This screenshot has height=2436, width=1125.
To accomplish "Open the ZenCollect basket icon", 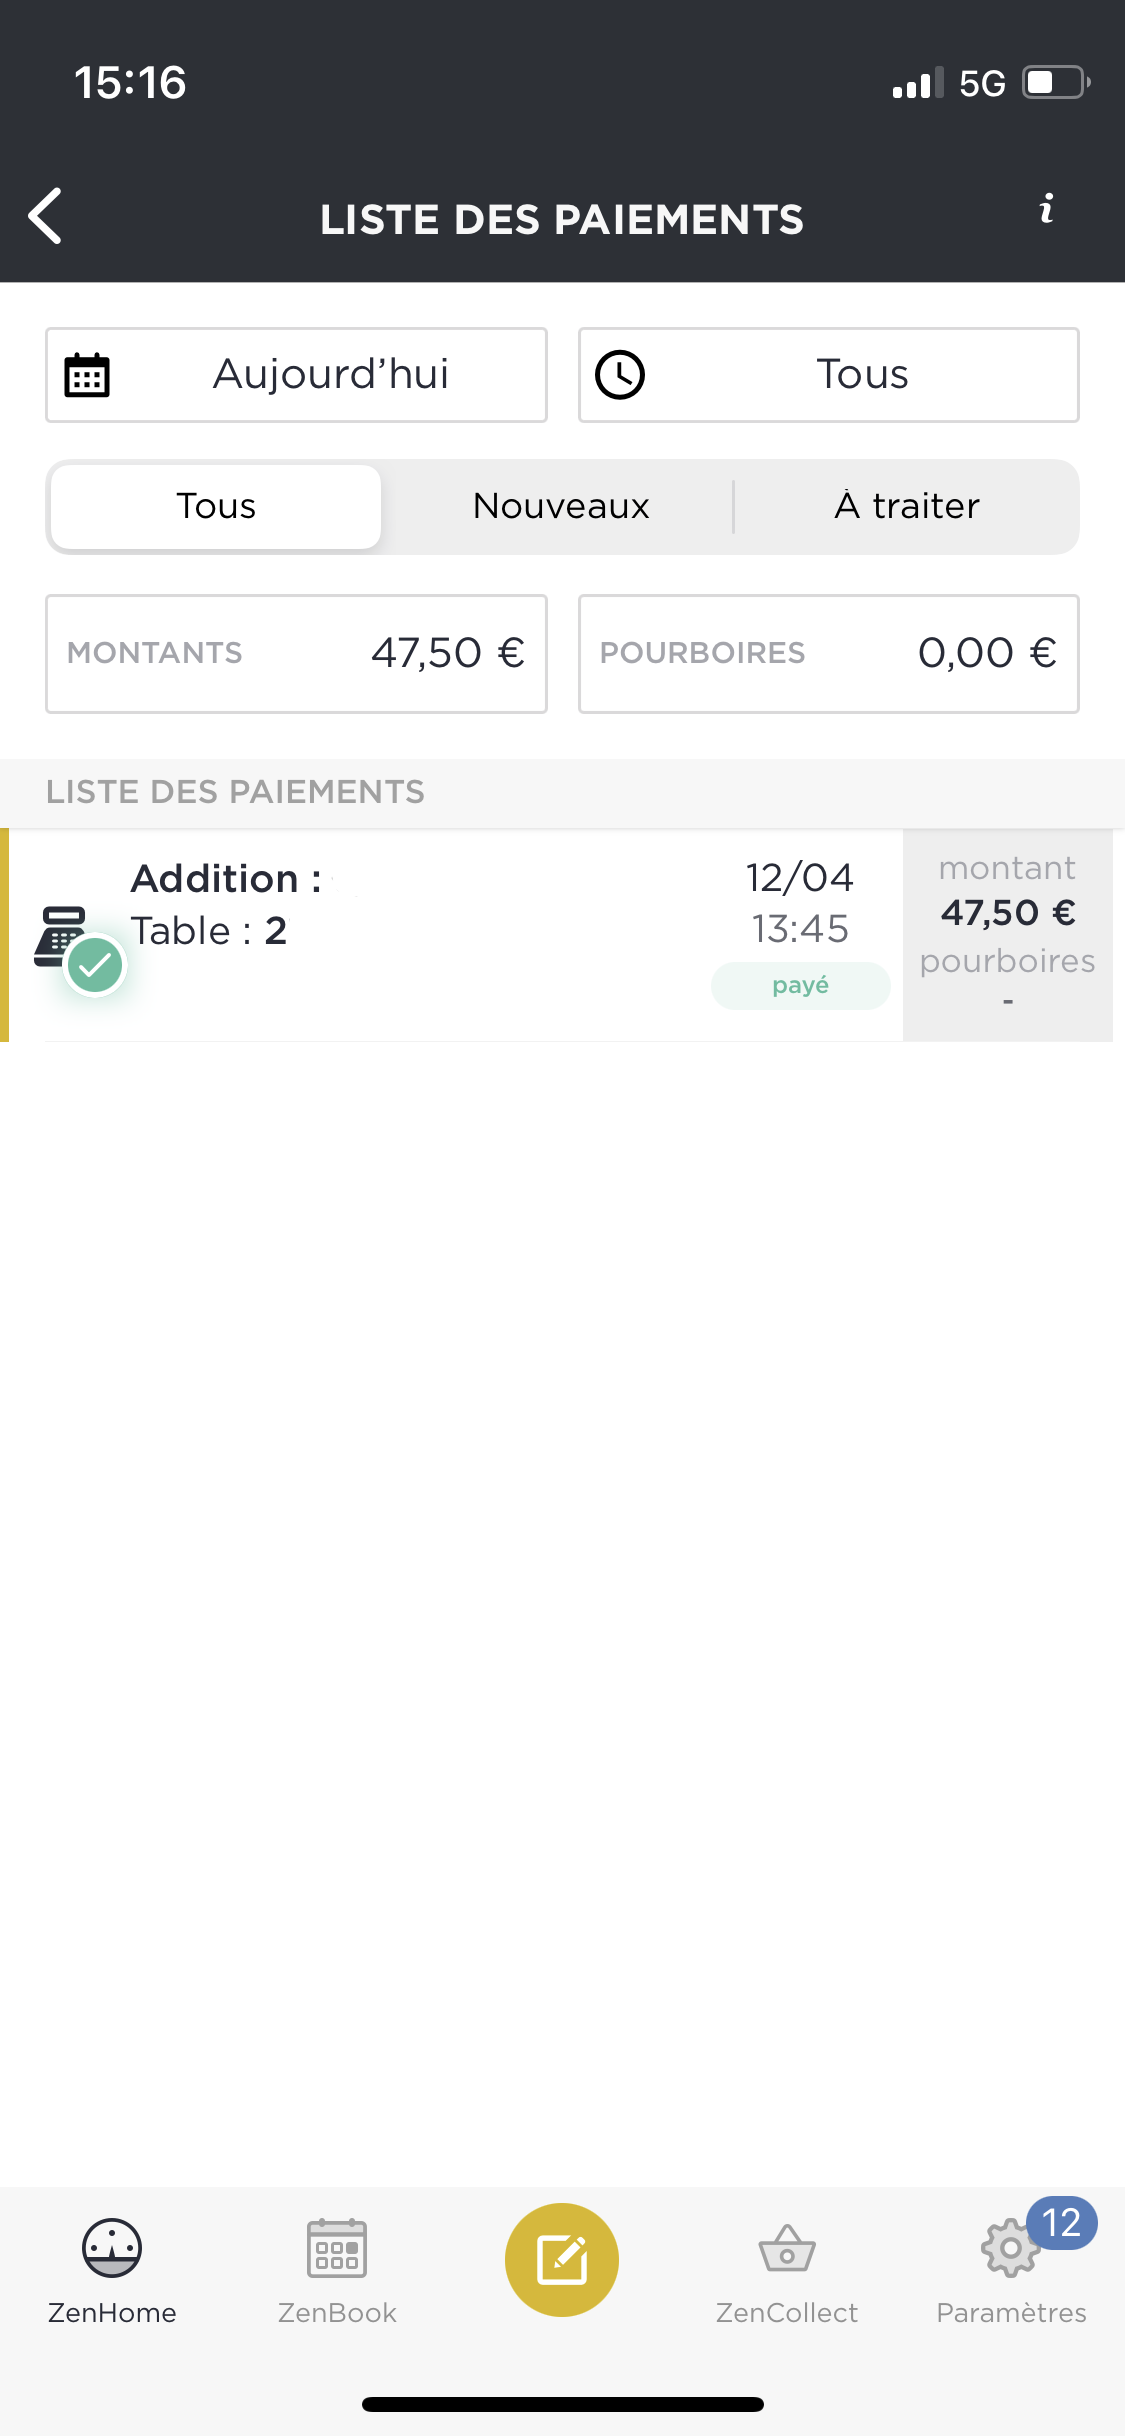I will [787, 2248].
